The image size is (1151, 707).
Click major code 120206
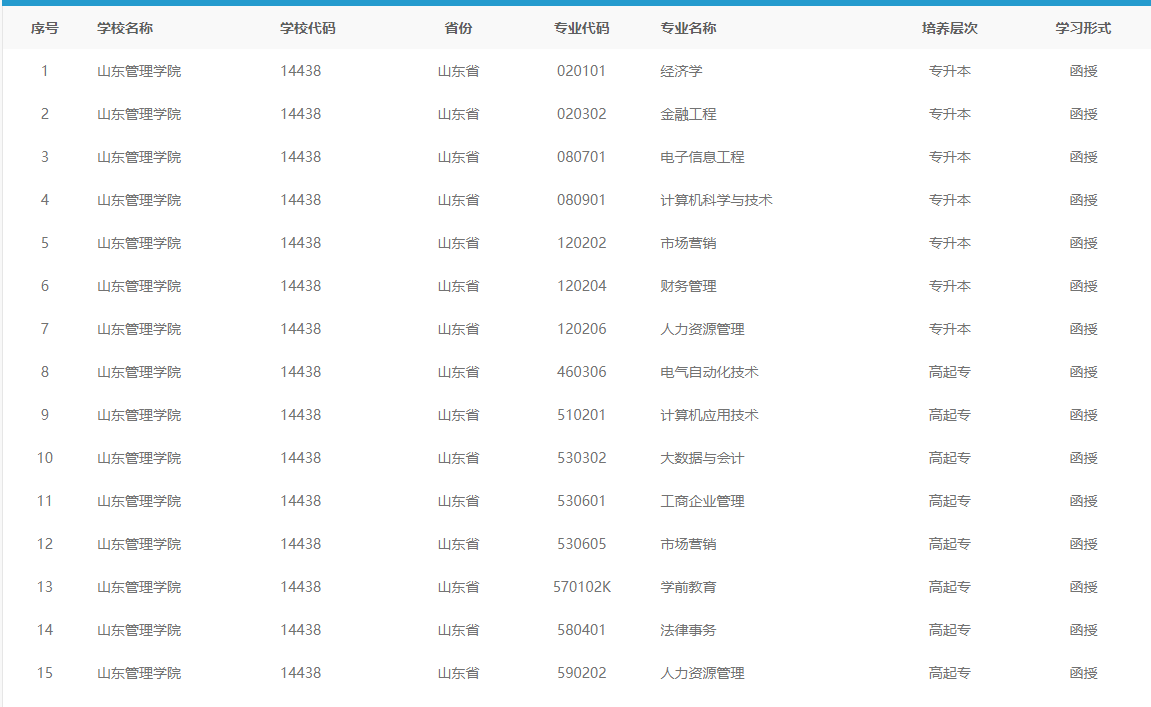[581, 329]
